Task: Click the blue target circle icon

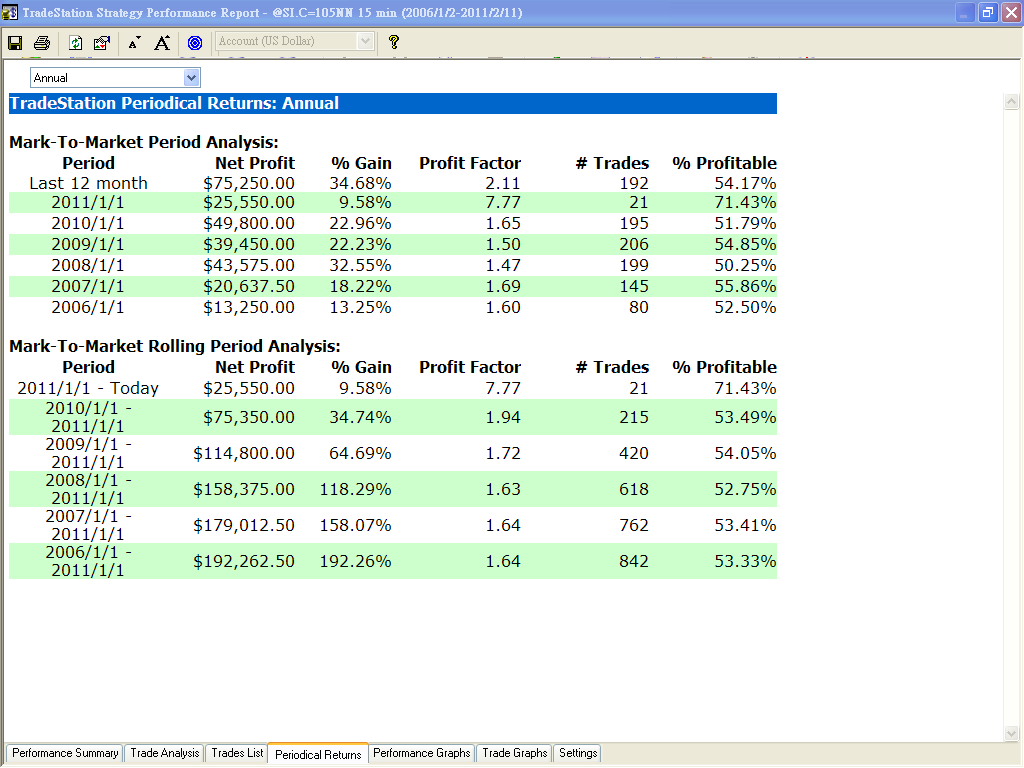Action: (195, 43)
